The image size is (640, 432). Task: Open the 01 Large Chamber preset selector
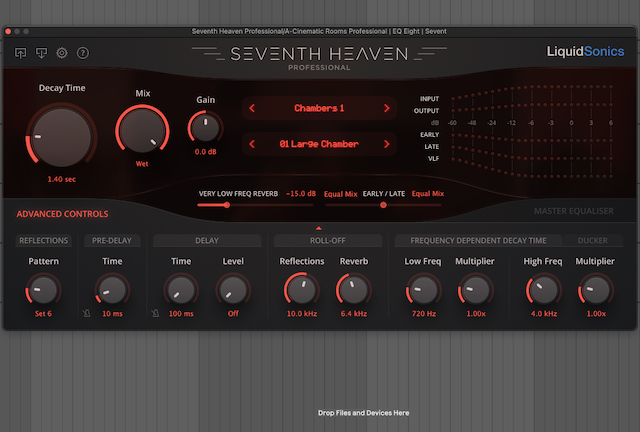coord(319,144)
